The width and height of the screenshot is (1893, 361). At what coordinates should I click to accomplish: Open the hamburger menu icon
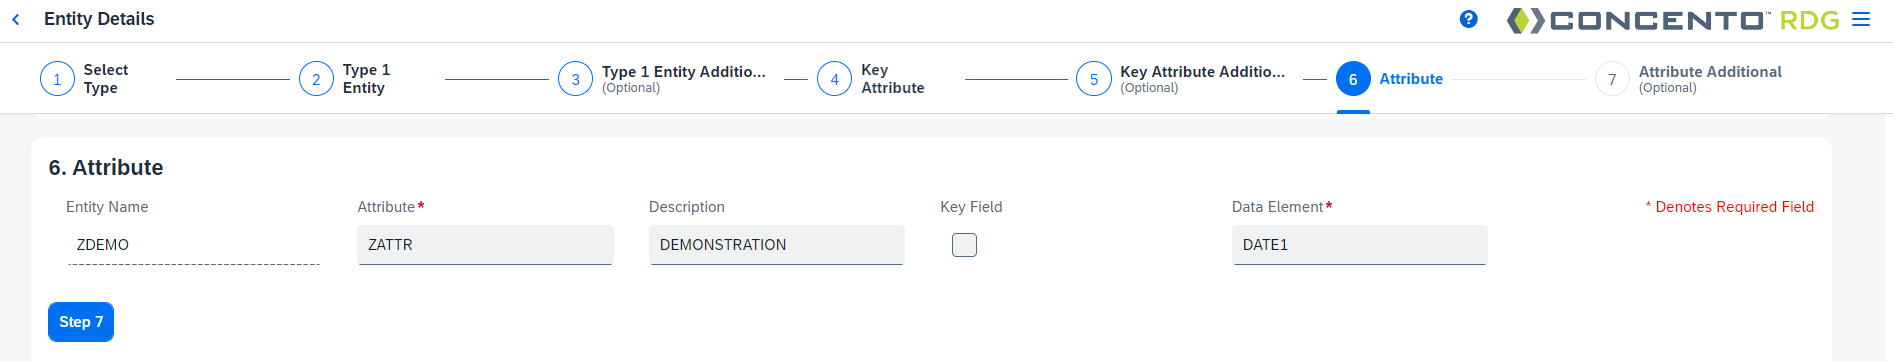click(1861, 20)
